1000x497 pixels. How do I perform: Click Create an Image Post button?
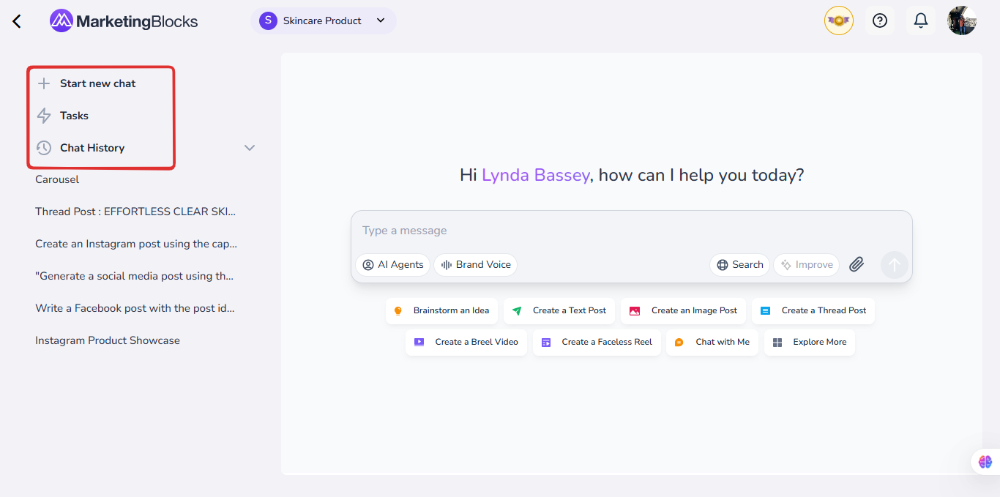point(684,311)
